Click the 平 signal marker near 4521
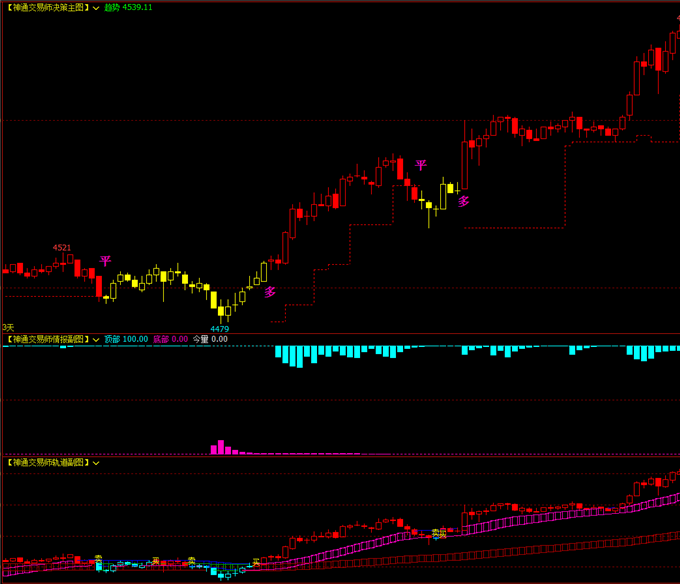680x584 pixels. tap(105, 261)
